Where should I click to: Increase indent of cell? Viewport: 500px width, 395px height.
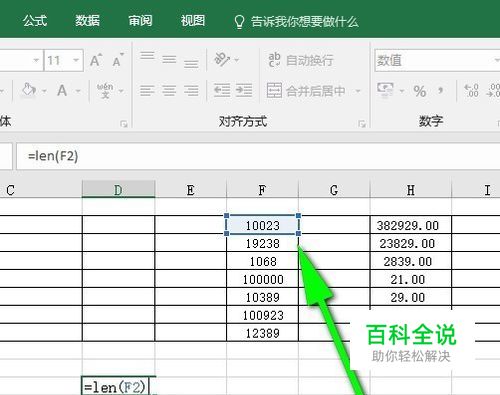pos(244,90)
